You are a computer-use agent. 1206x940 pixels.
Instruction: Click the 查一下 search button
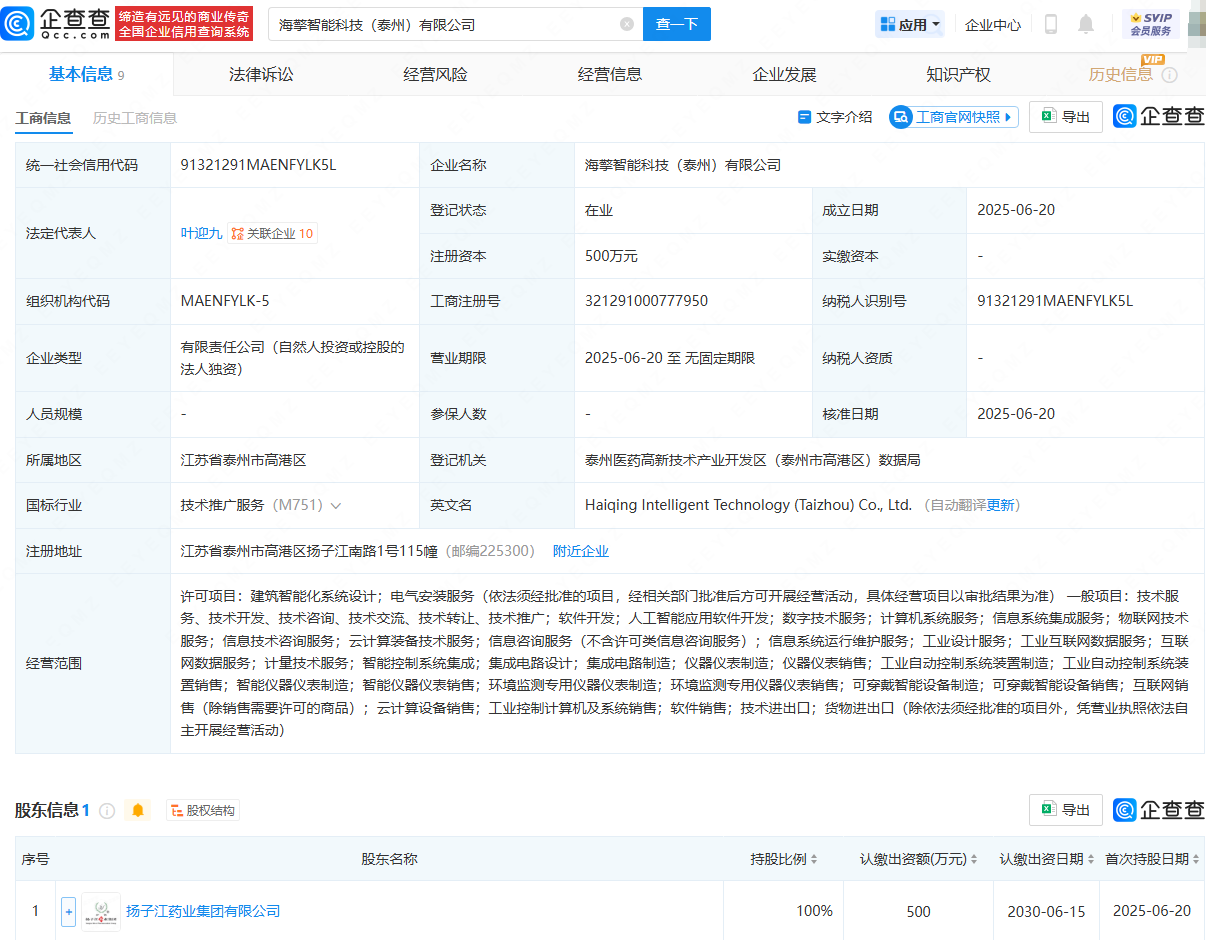pos(676,24)
